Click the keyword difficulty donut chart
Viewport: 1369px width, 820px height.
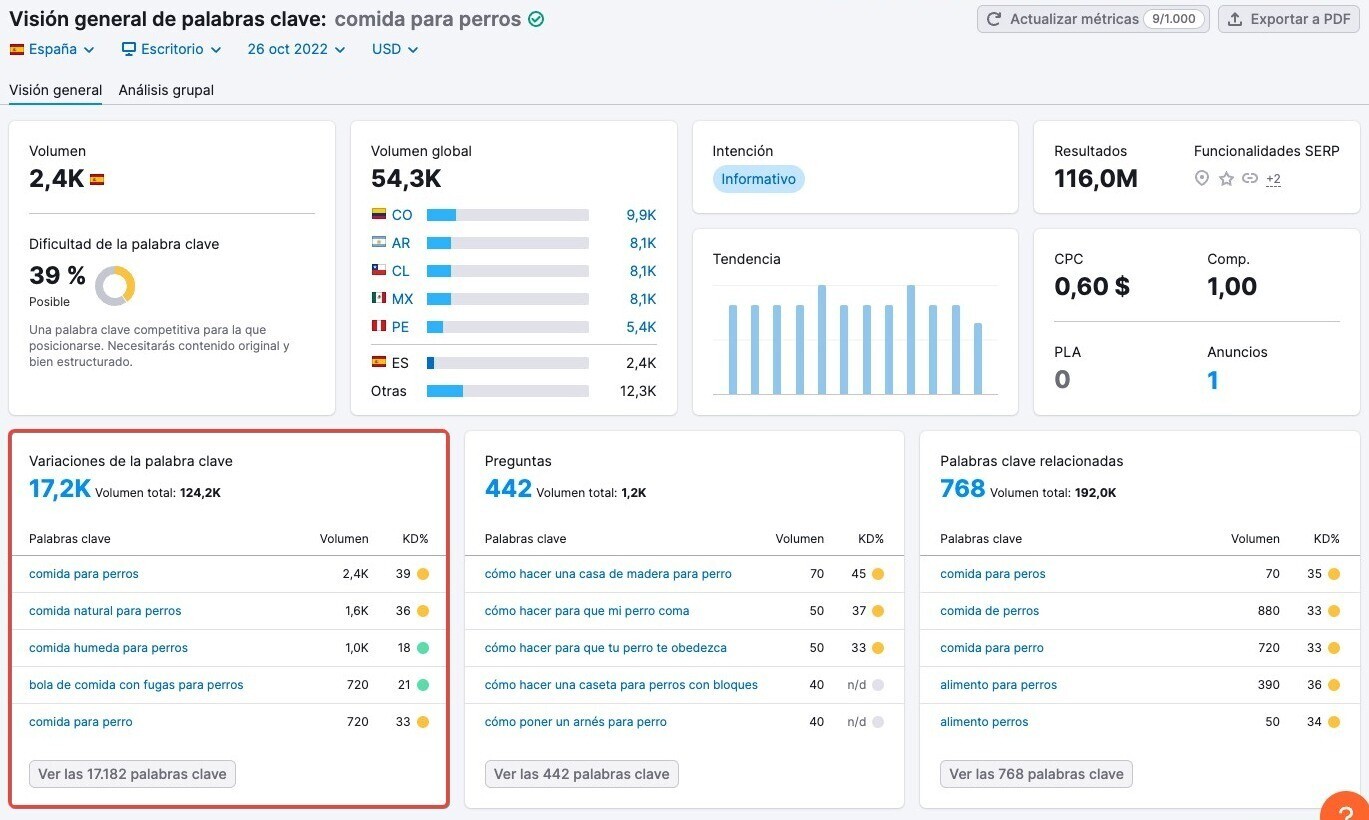click(115, 286)
